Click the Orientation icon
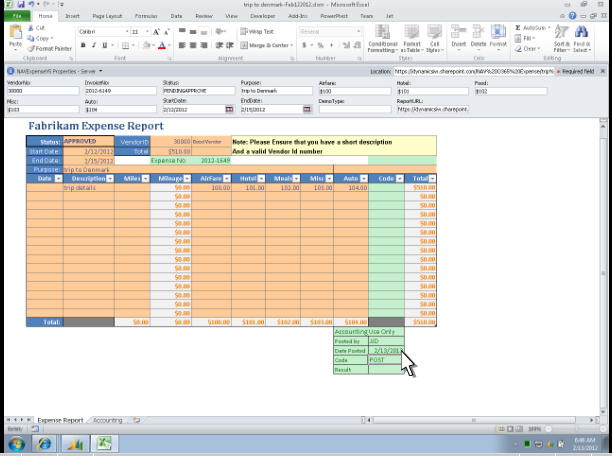This screenshot has width=612, height=456. [220, 31]
